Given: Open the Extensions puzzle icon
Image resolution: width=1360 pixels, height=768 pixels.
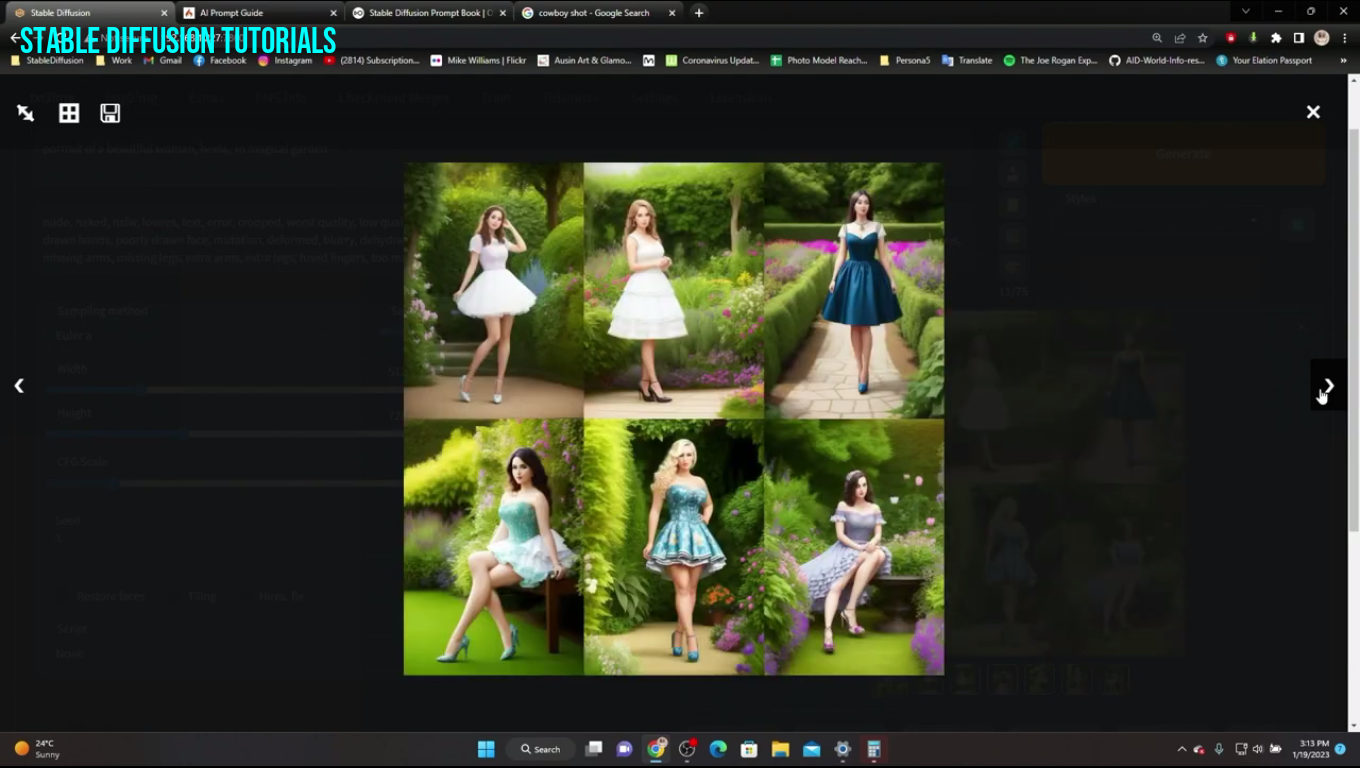Looking at the screenshot, I should point(1276,38).
